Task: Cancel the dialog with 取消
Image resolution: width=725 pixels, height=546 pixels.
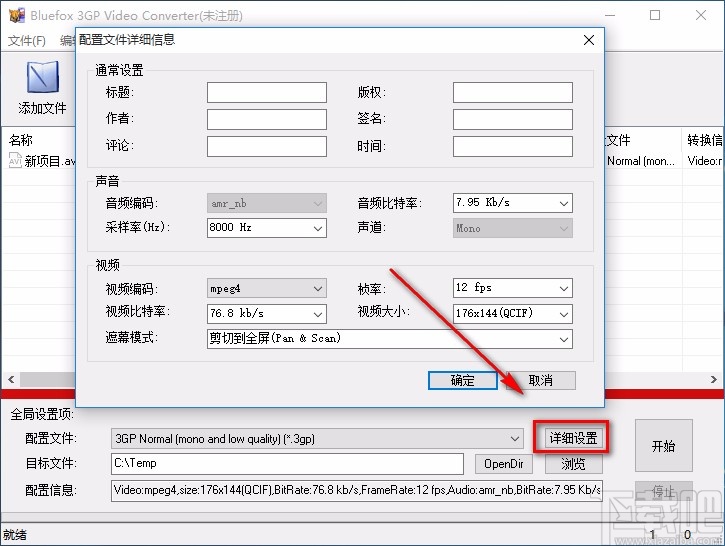Action: click(x=541, y=380)
